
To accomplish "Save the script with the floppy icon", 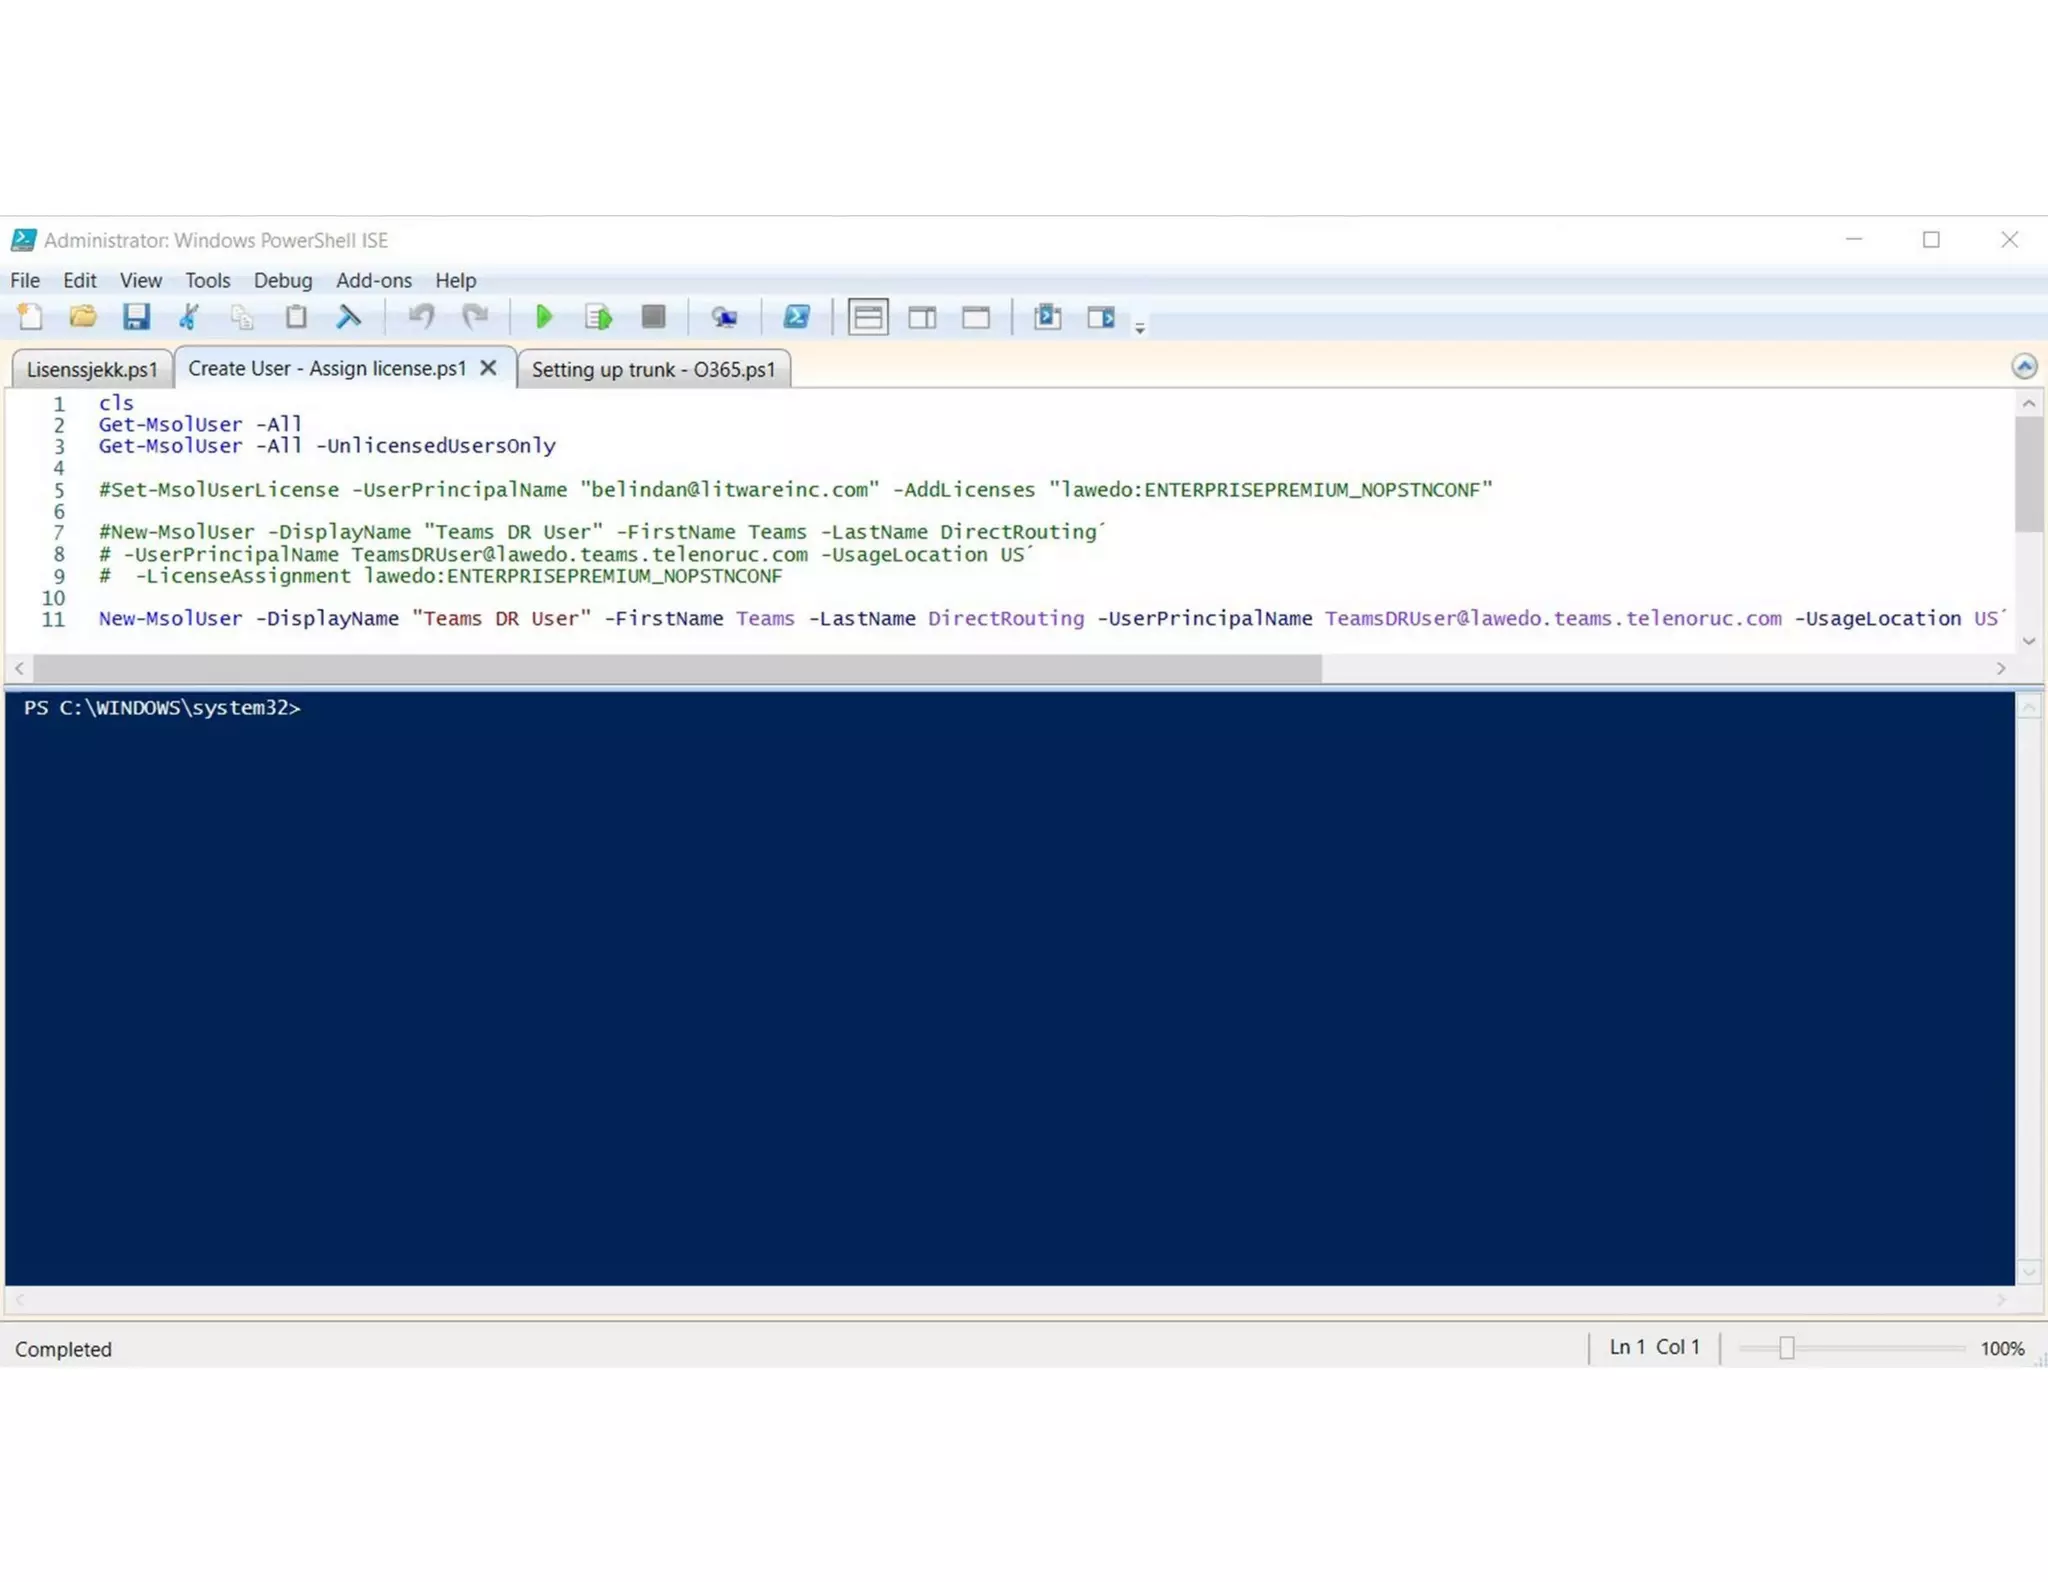I will (136, 318).
